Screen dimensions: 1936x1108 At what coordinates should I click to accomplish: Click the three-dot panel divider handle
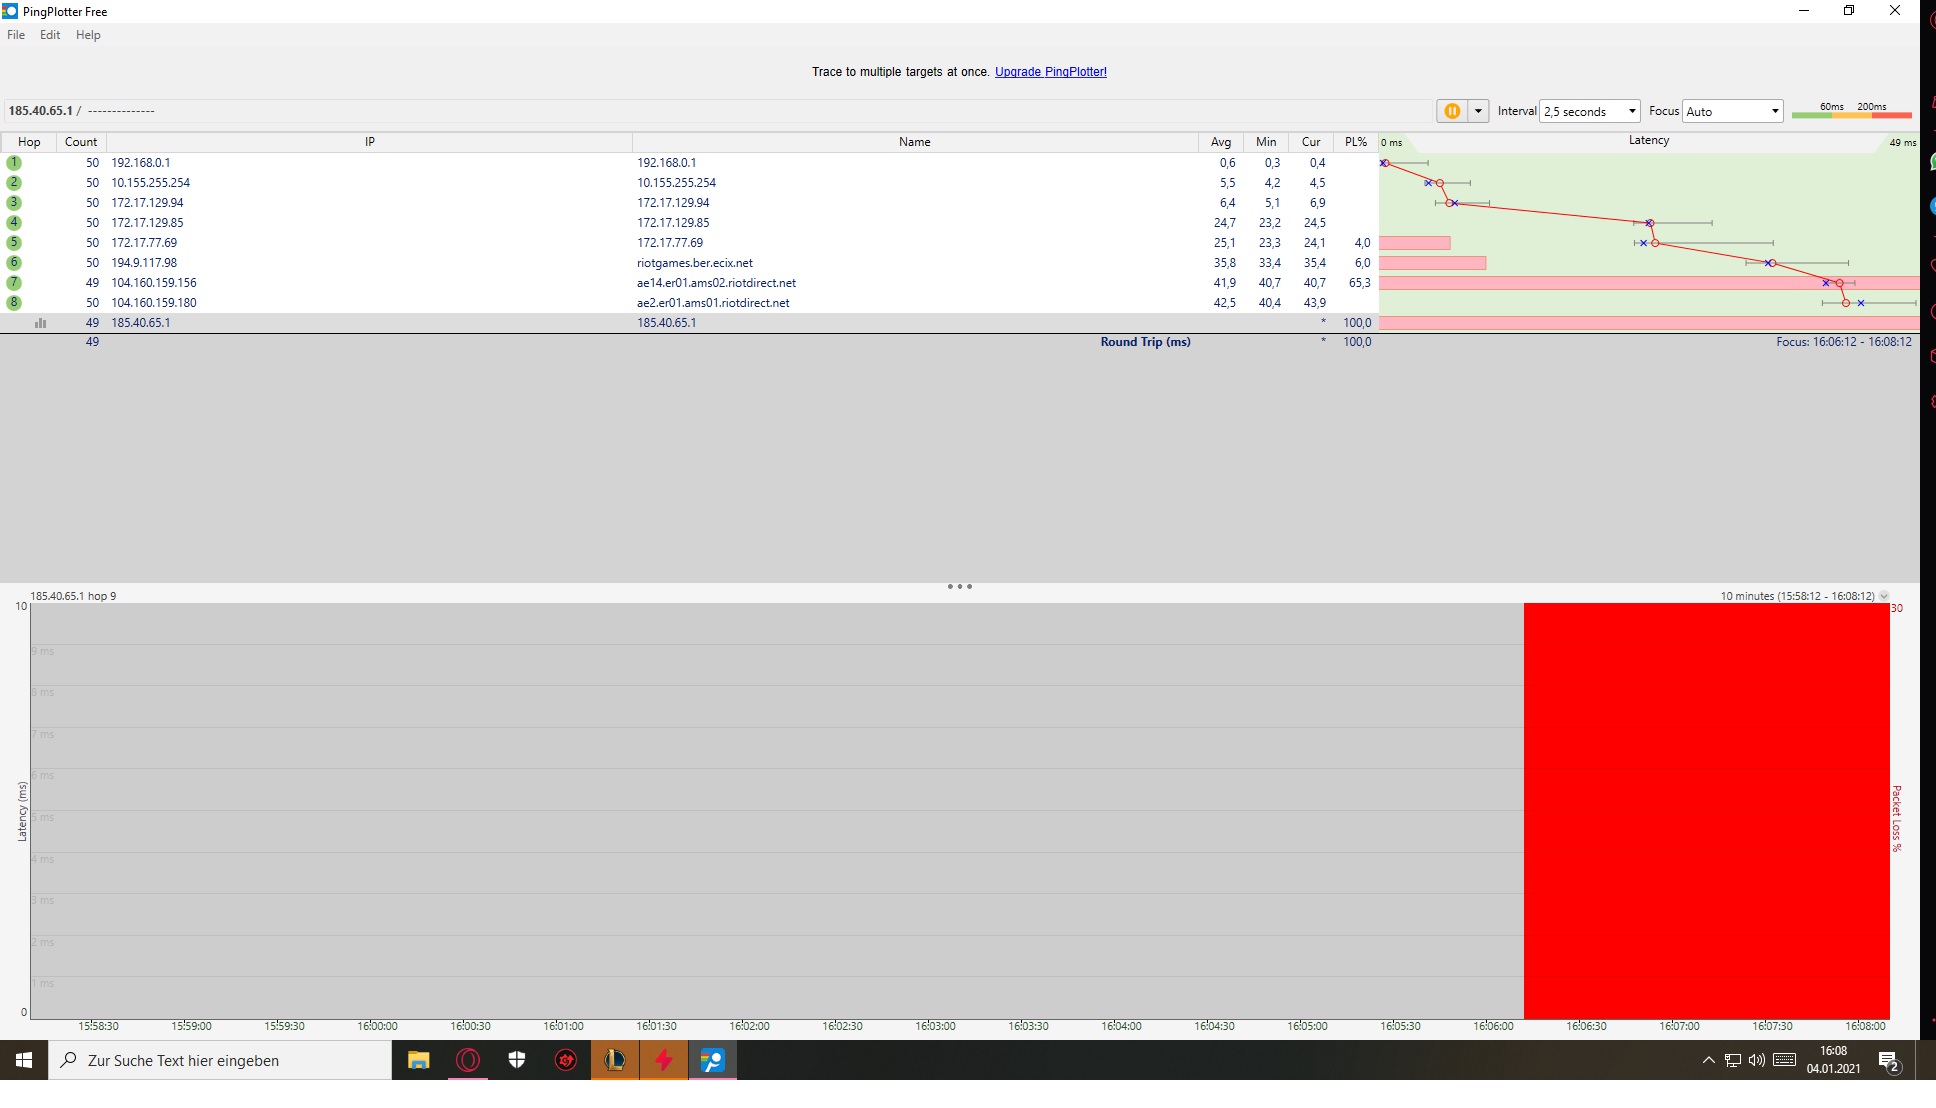point(959,587)
